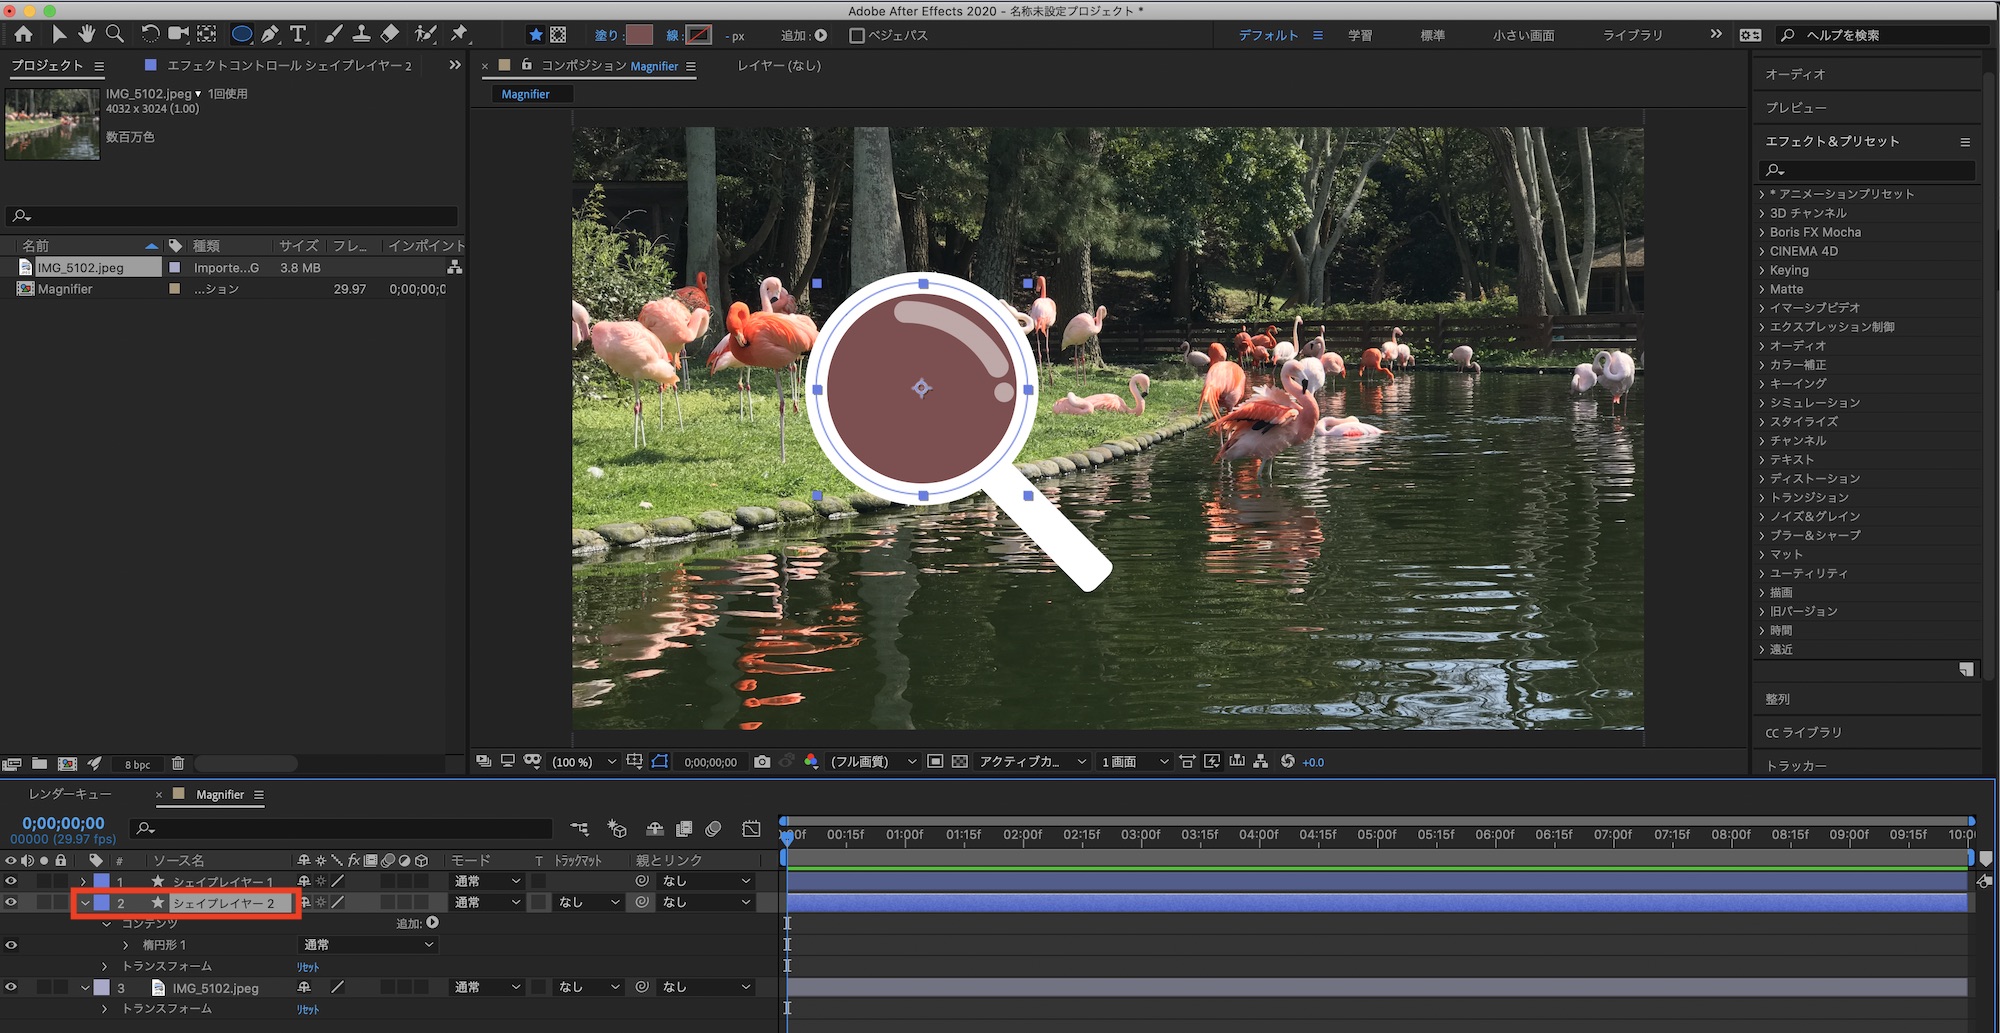Expand the 楕円形 1 group
This screenshot has width=2000, height=1033.
coord(126,945)
